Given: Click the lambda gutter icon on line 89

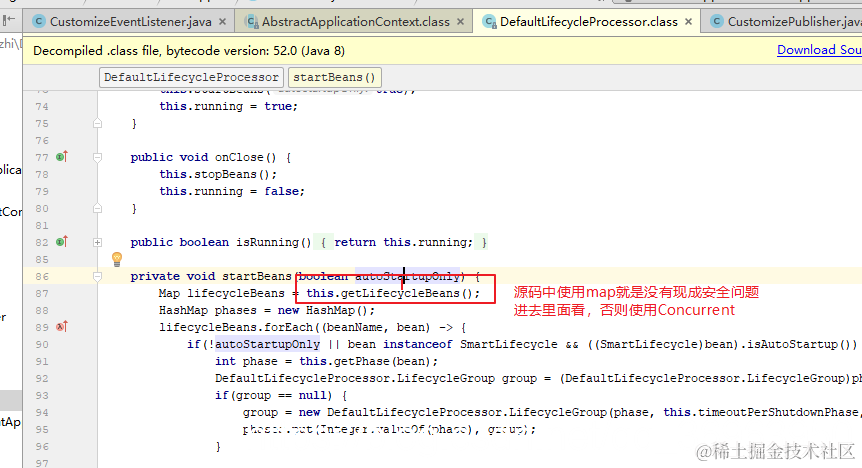Looking at the screenshot, I should click(62, 327).
